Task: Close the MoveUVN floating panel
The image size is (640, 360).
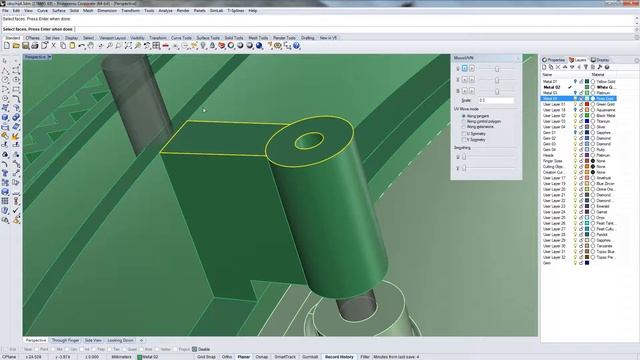Action: click(518, 58)
